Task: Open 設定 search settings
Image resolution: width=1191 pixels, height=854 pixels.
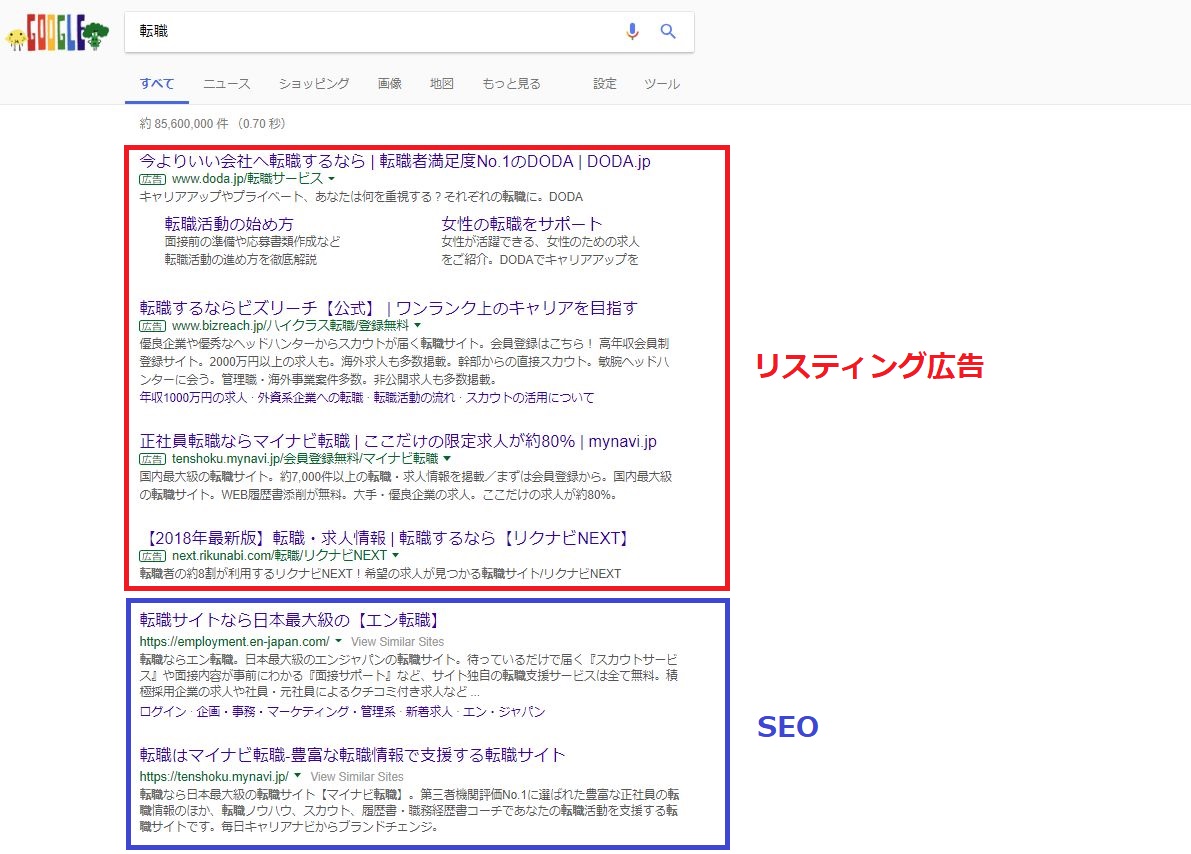Action: click(605, 84)
